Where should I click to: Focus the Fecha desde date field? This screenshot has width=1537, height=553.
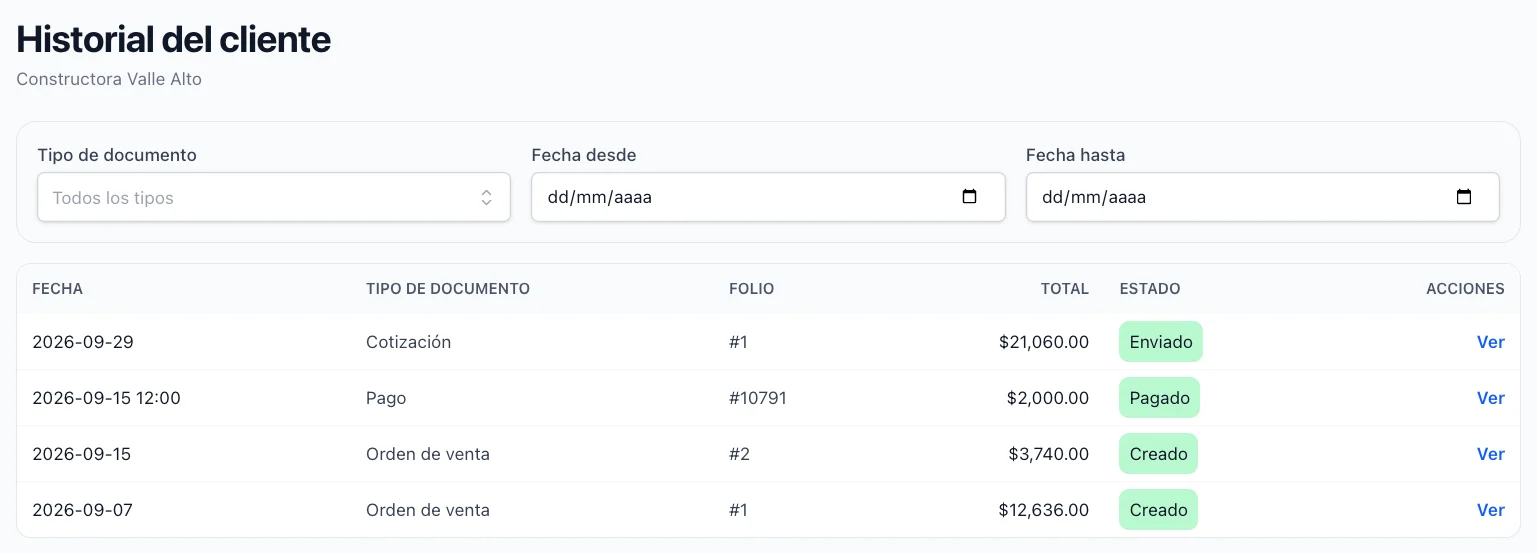768,197
